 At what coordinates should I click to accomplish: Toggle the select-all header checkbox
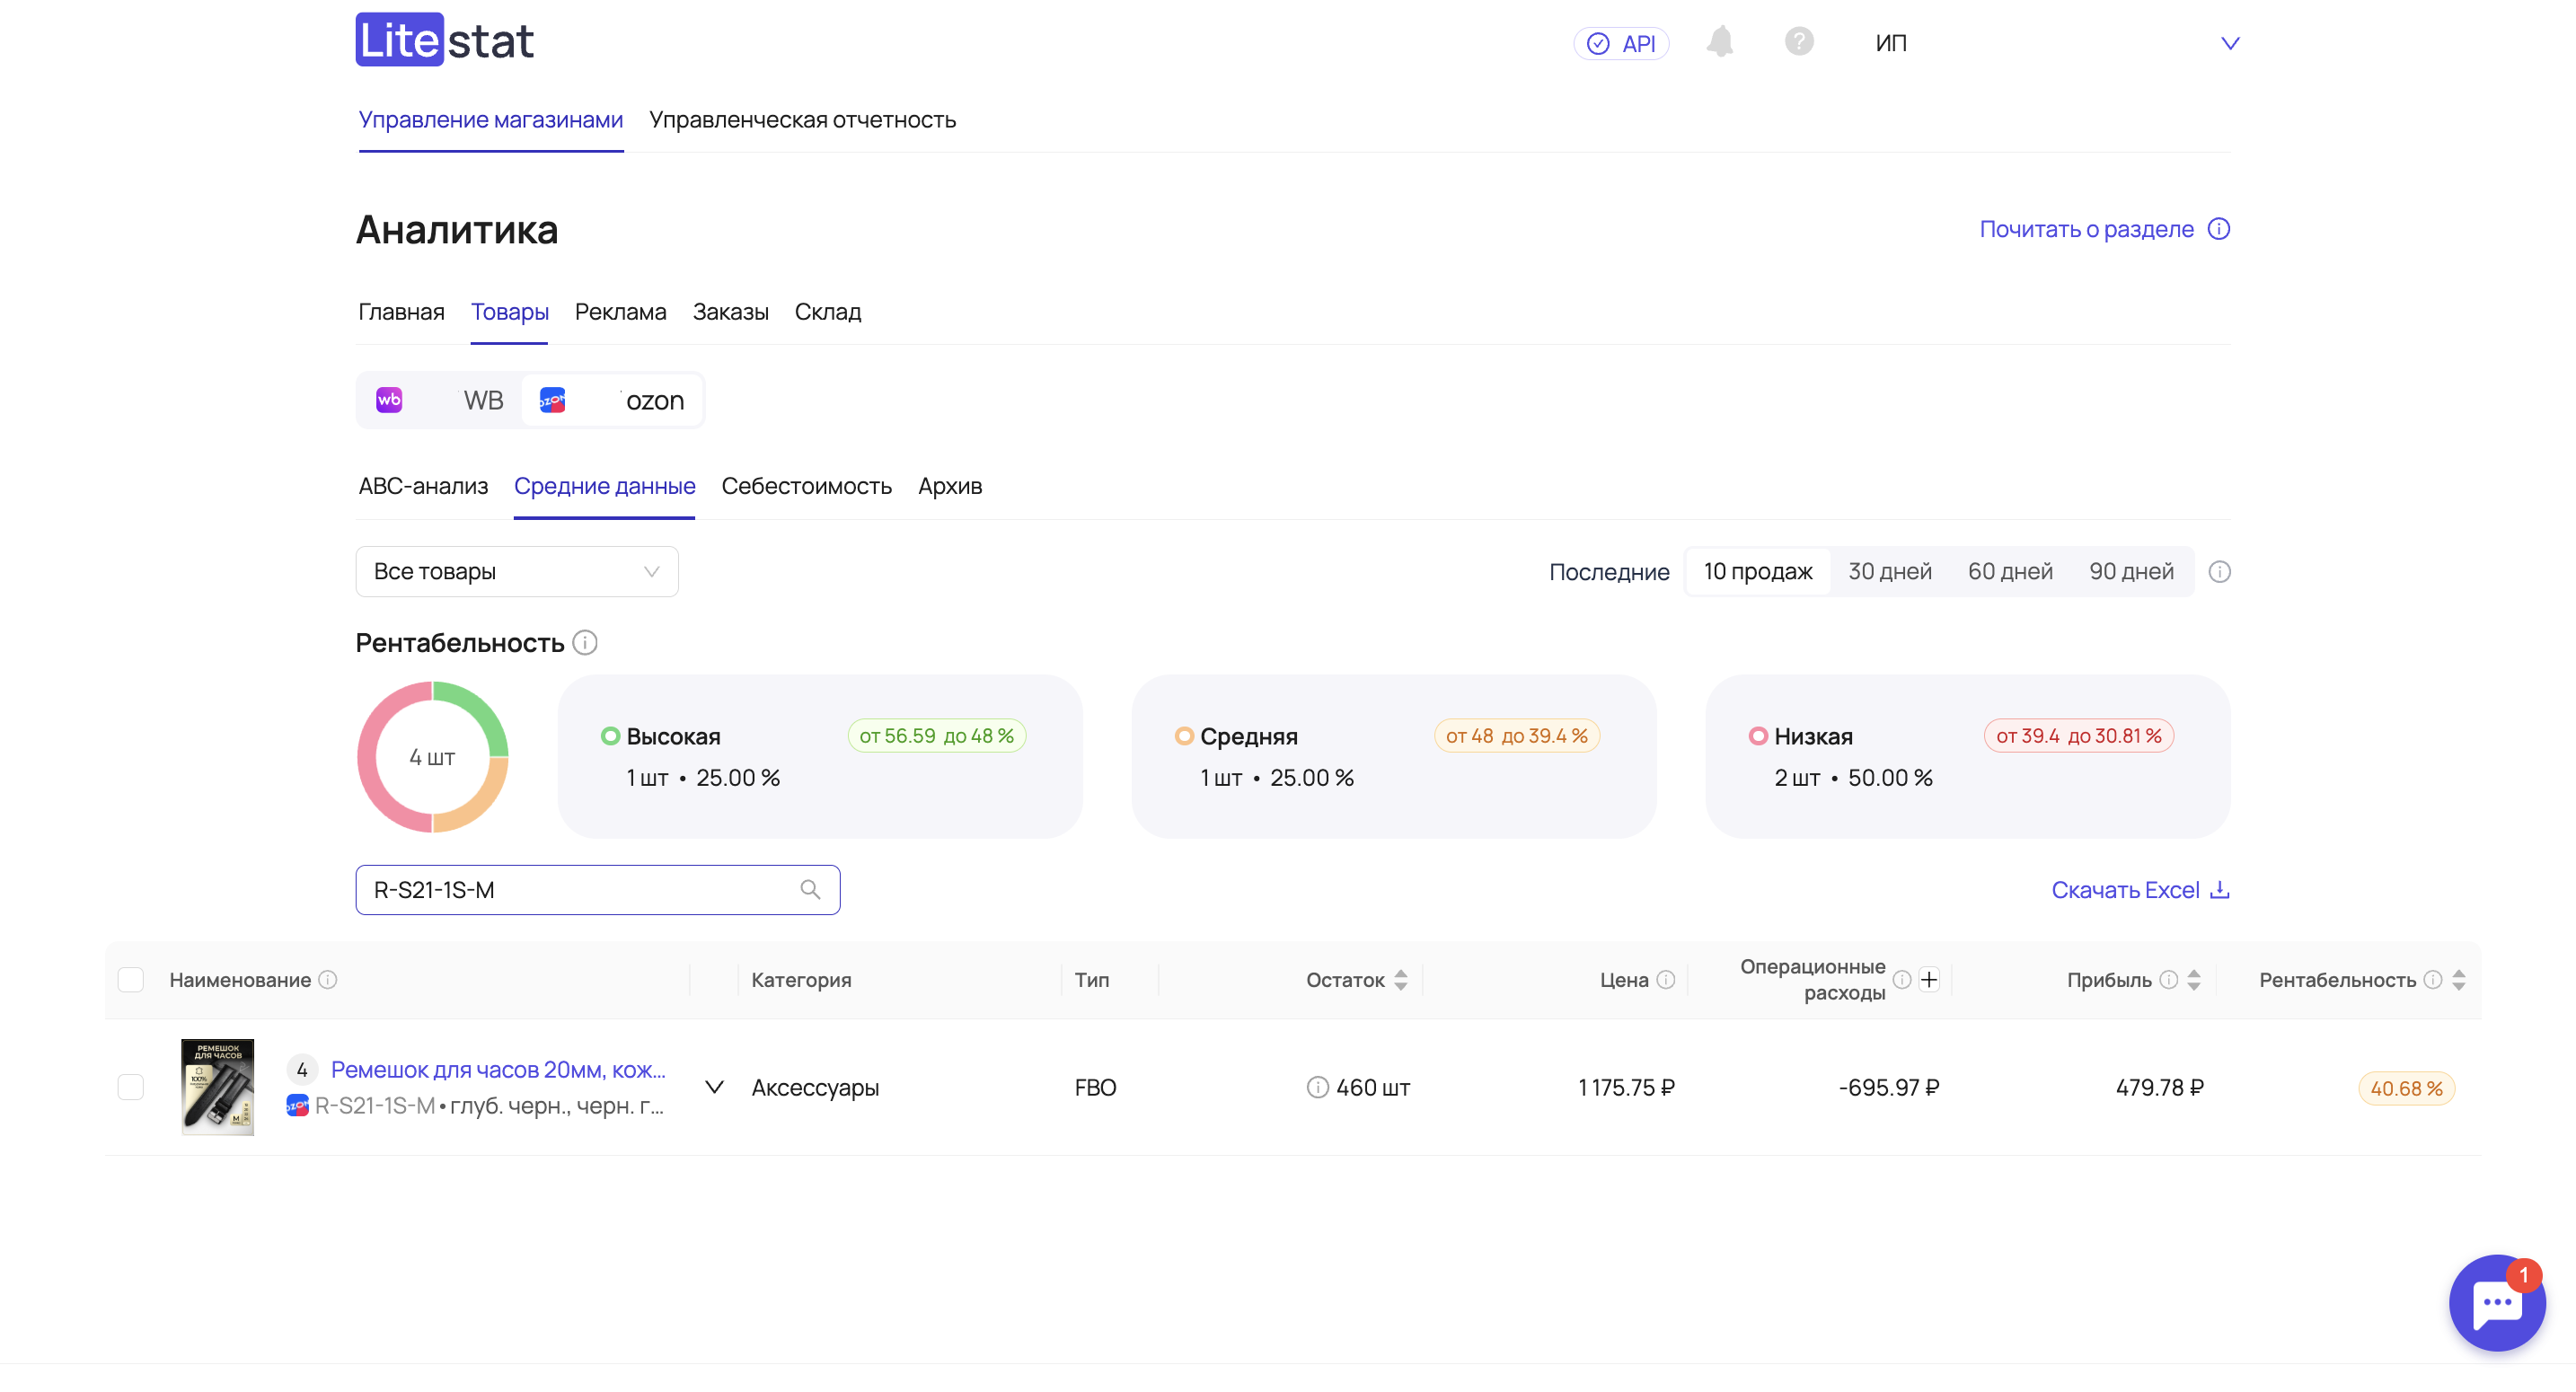pos(131,979)
